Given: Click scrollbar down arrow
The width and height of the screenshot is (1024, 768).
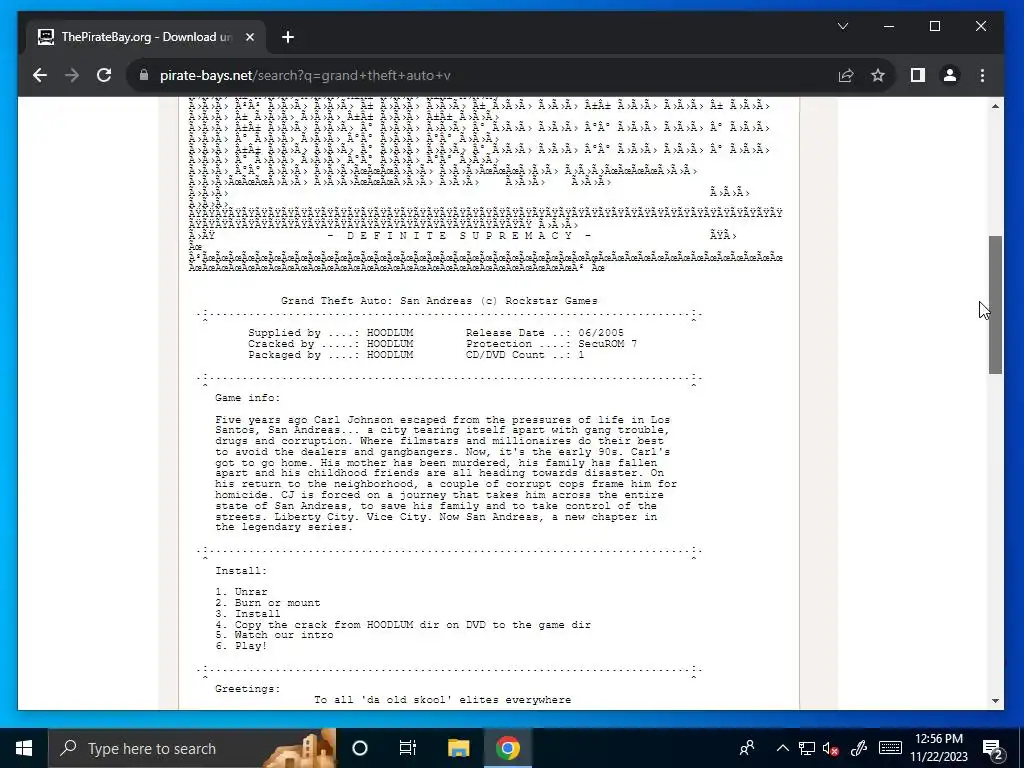Looking at the screenshot, I should point(995,701).
